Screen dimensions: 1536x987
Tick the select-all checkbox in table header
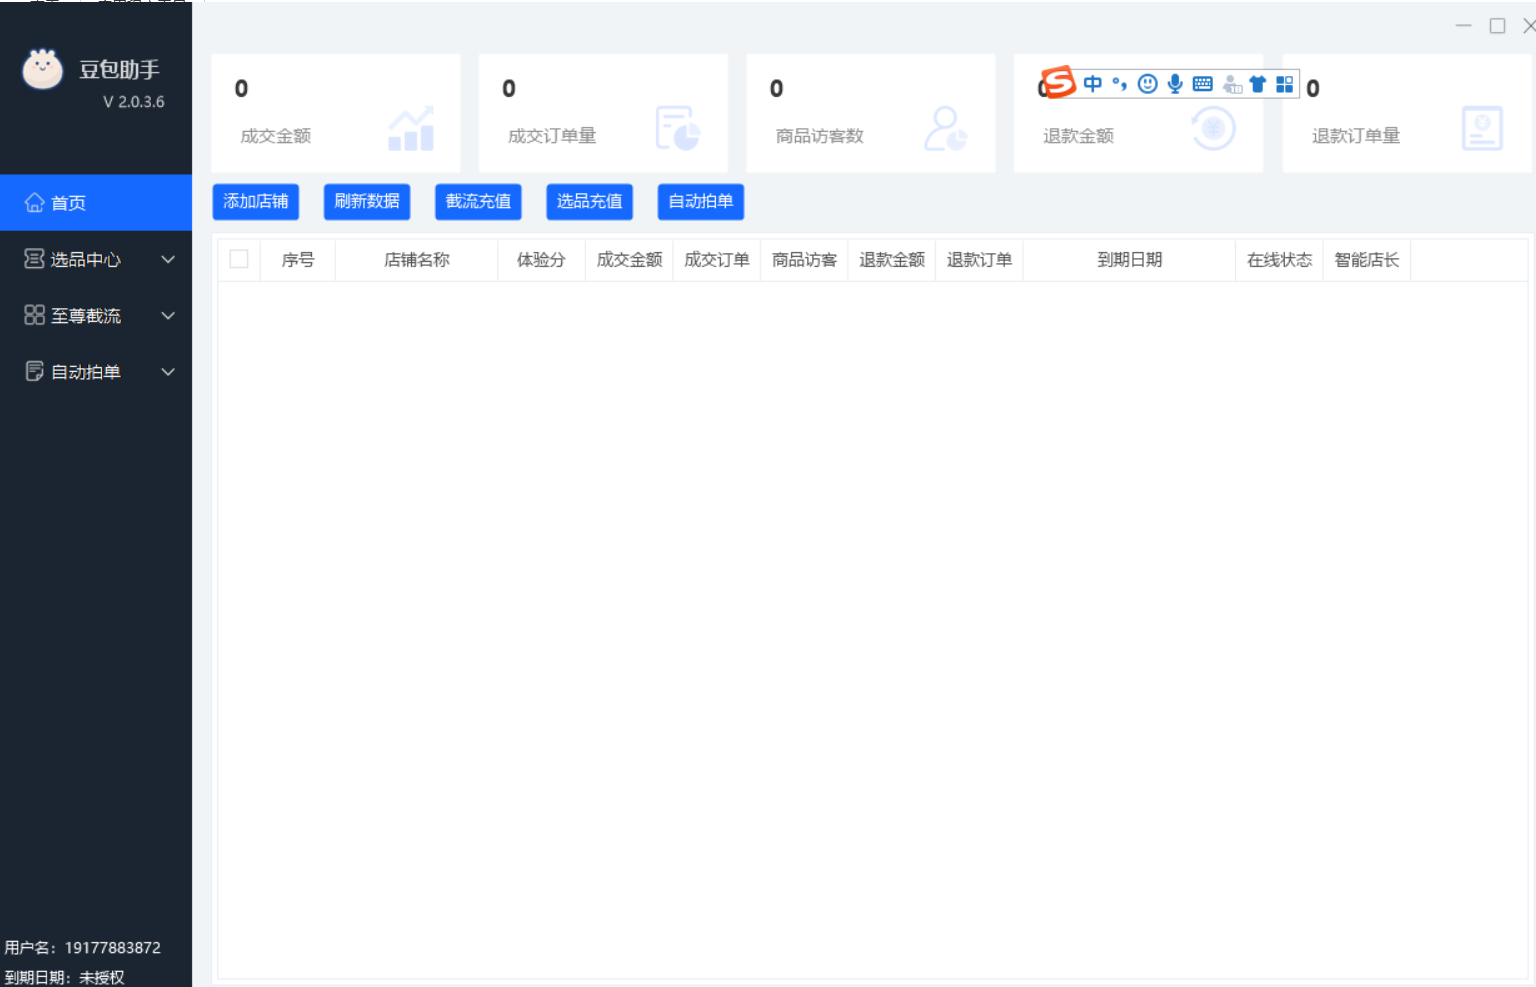[239, 259]
